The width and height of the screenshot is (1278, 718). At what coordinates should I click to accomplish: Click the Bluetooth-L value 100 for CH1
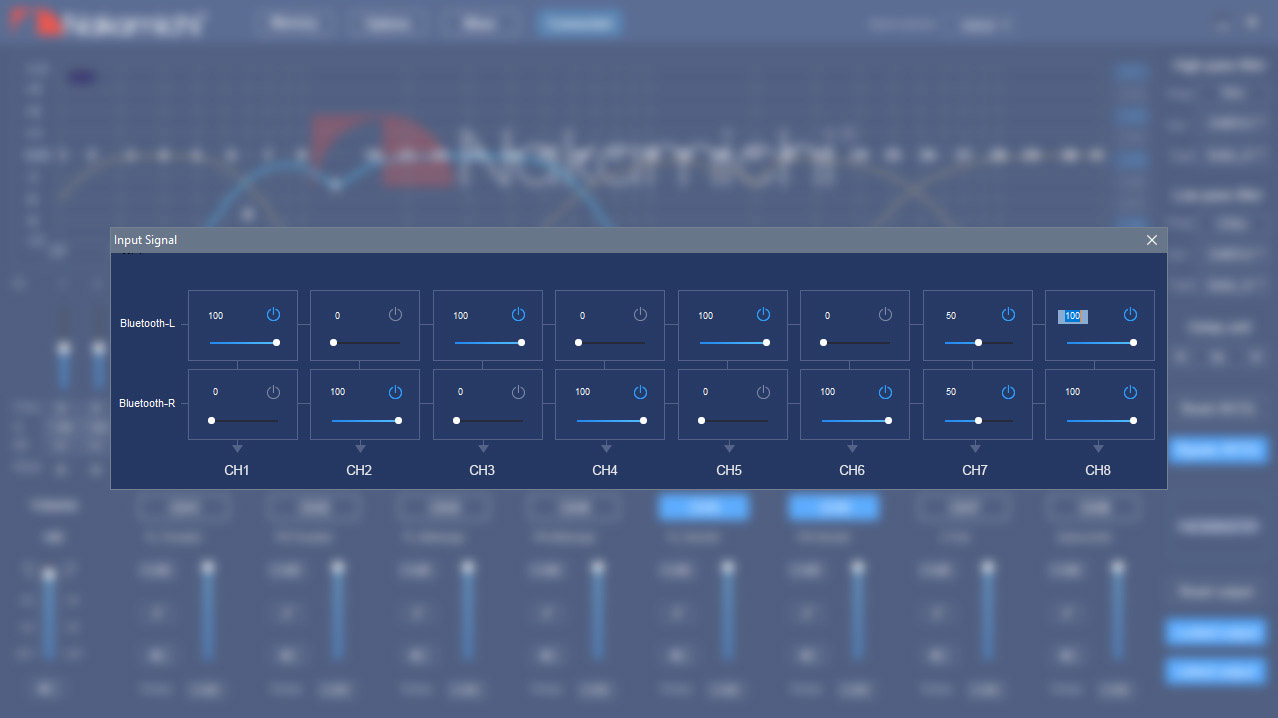click(x=216, y=316)
